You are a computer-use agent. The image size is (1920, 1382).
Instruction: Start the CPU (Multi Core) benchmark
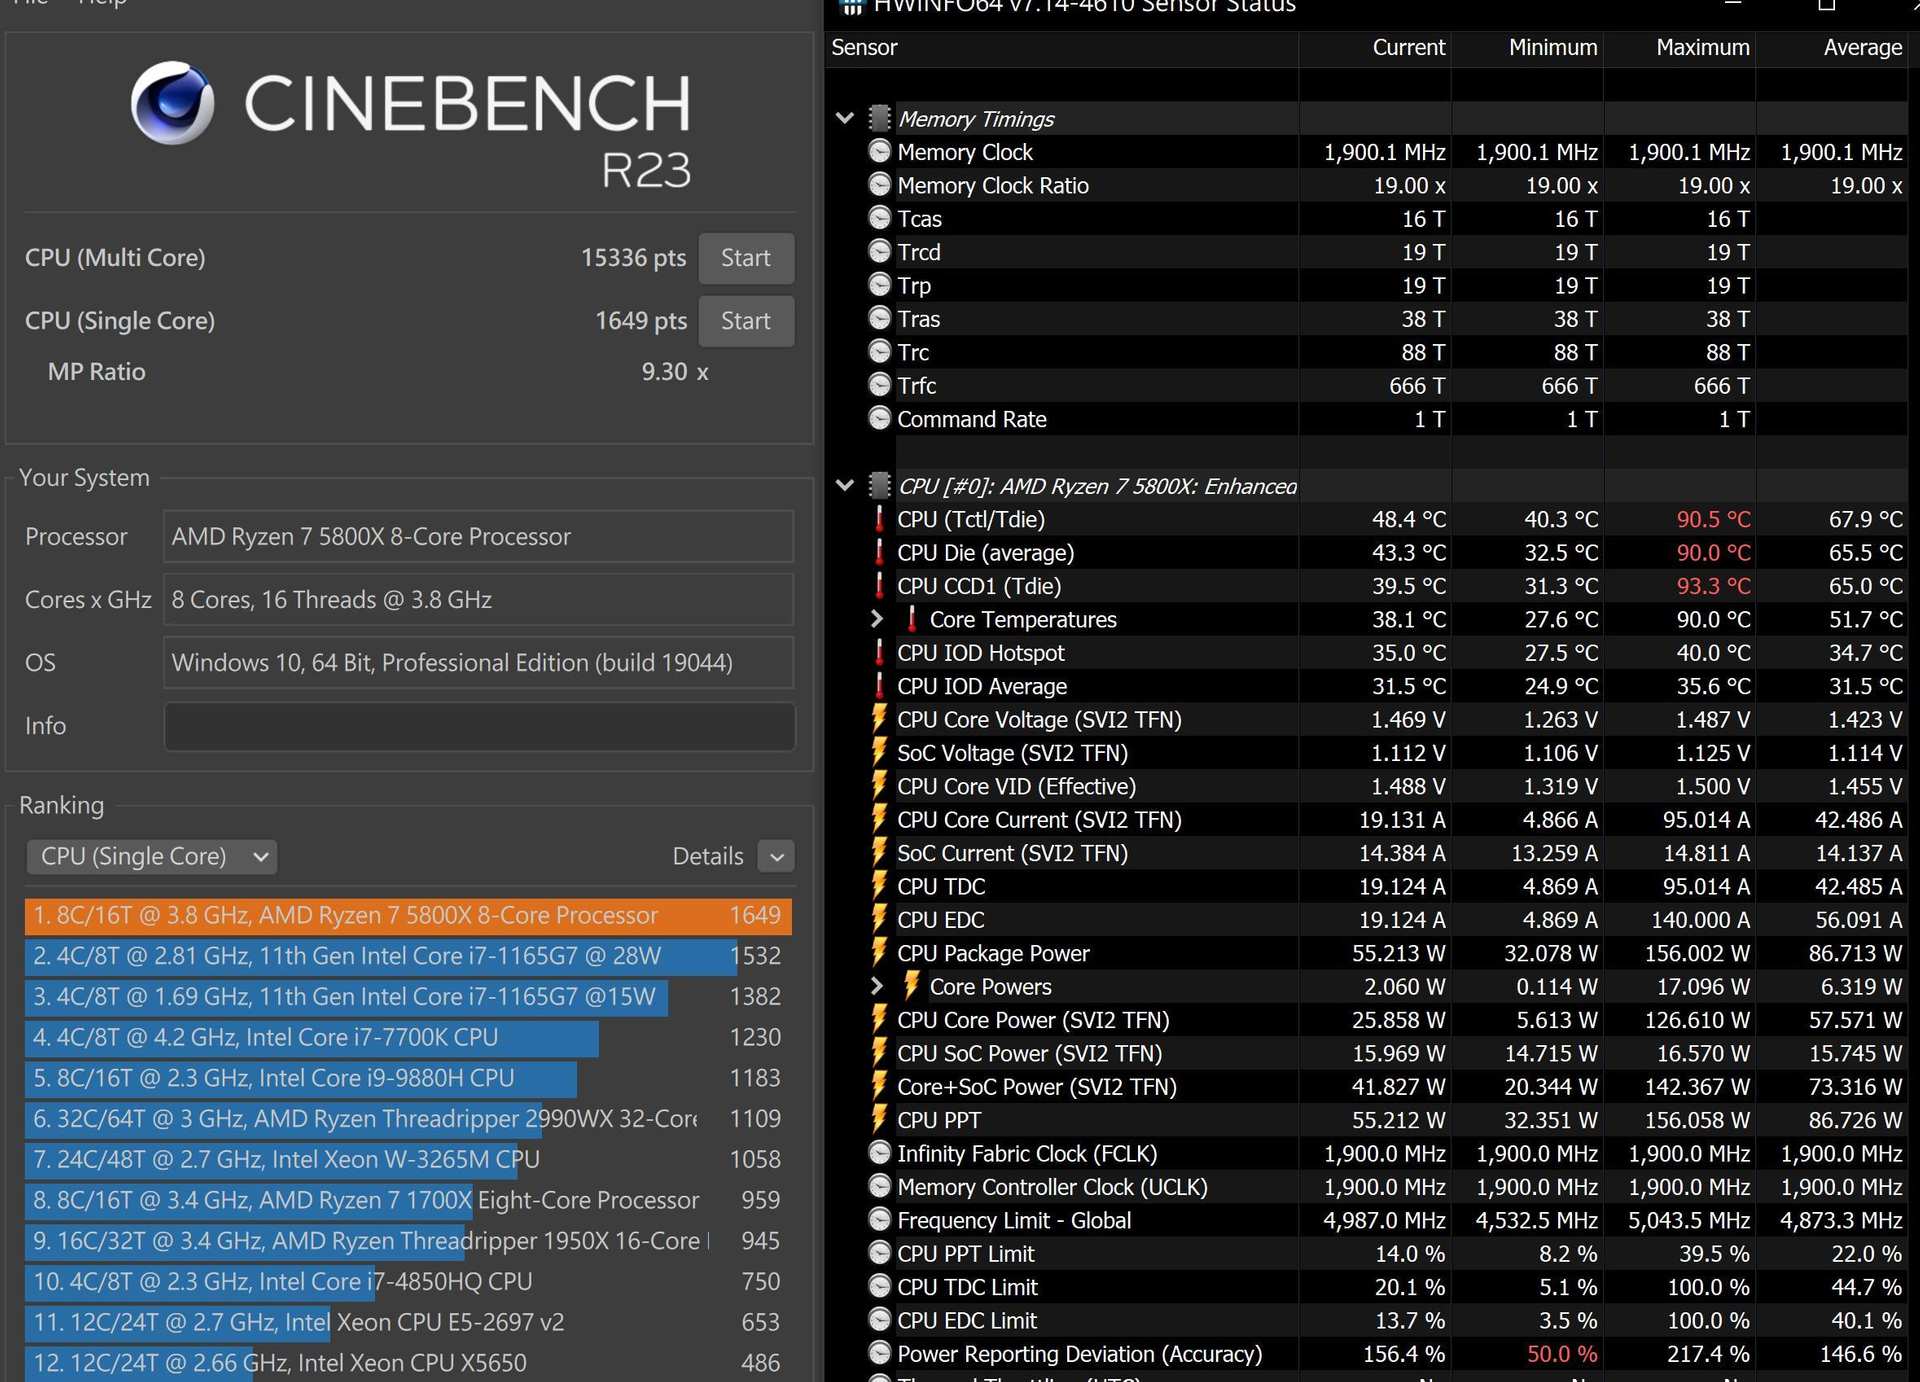pos(746,258)
